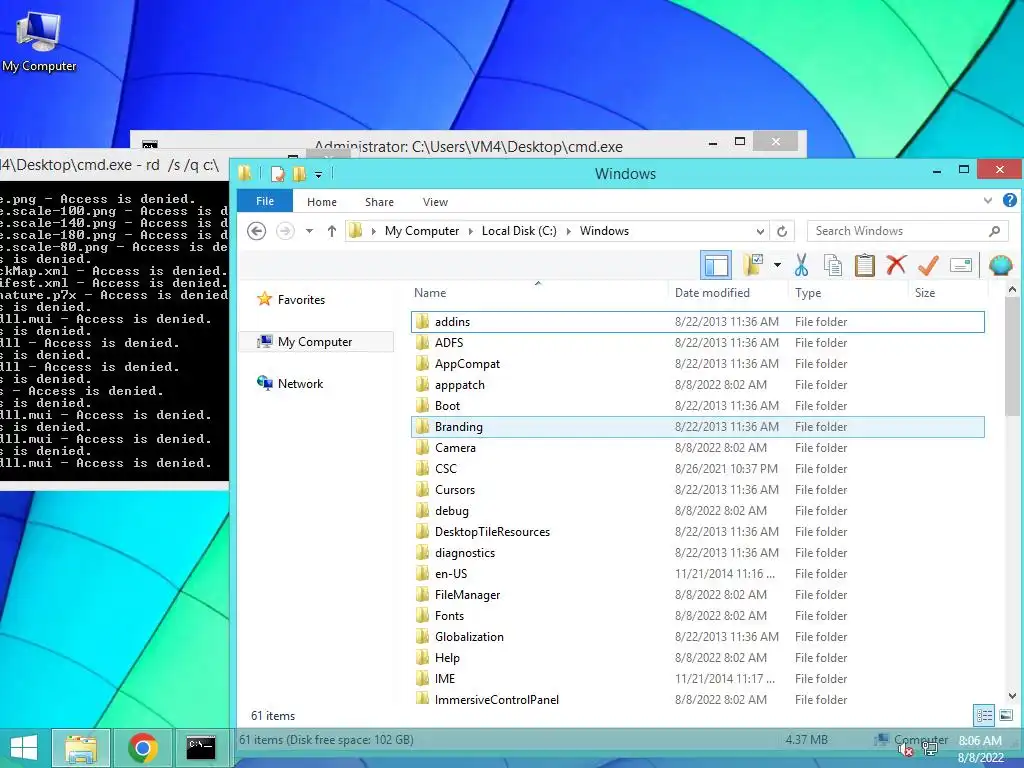Click the folder options toolbar icon

point(753,265)
